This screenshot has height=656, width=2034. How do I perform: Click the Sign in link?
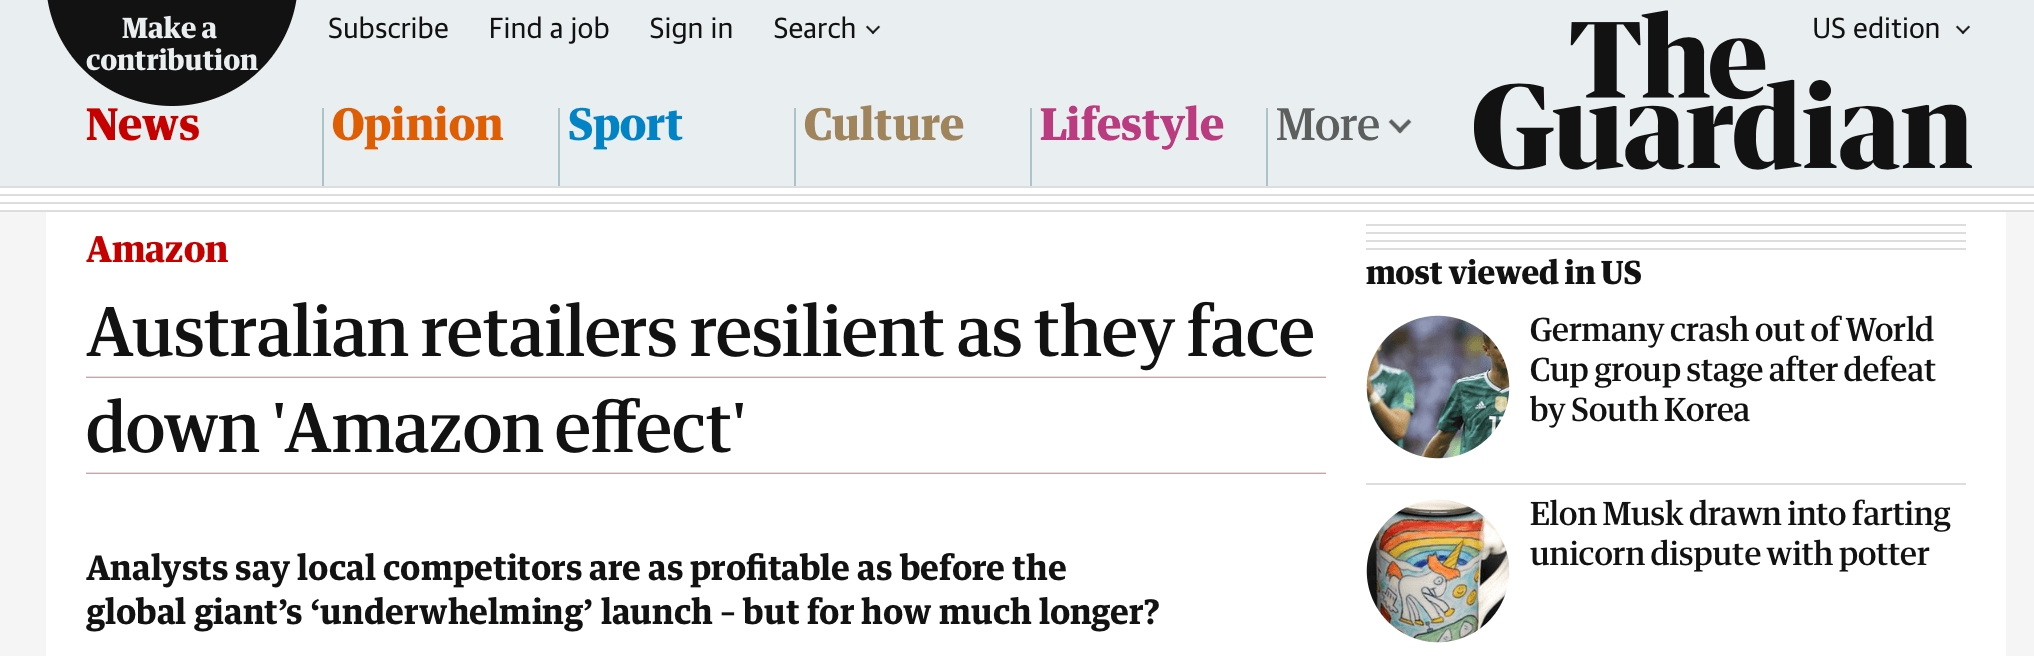pos(691,29)
